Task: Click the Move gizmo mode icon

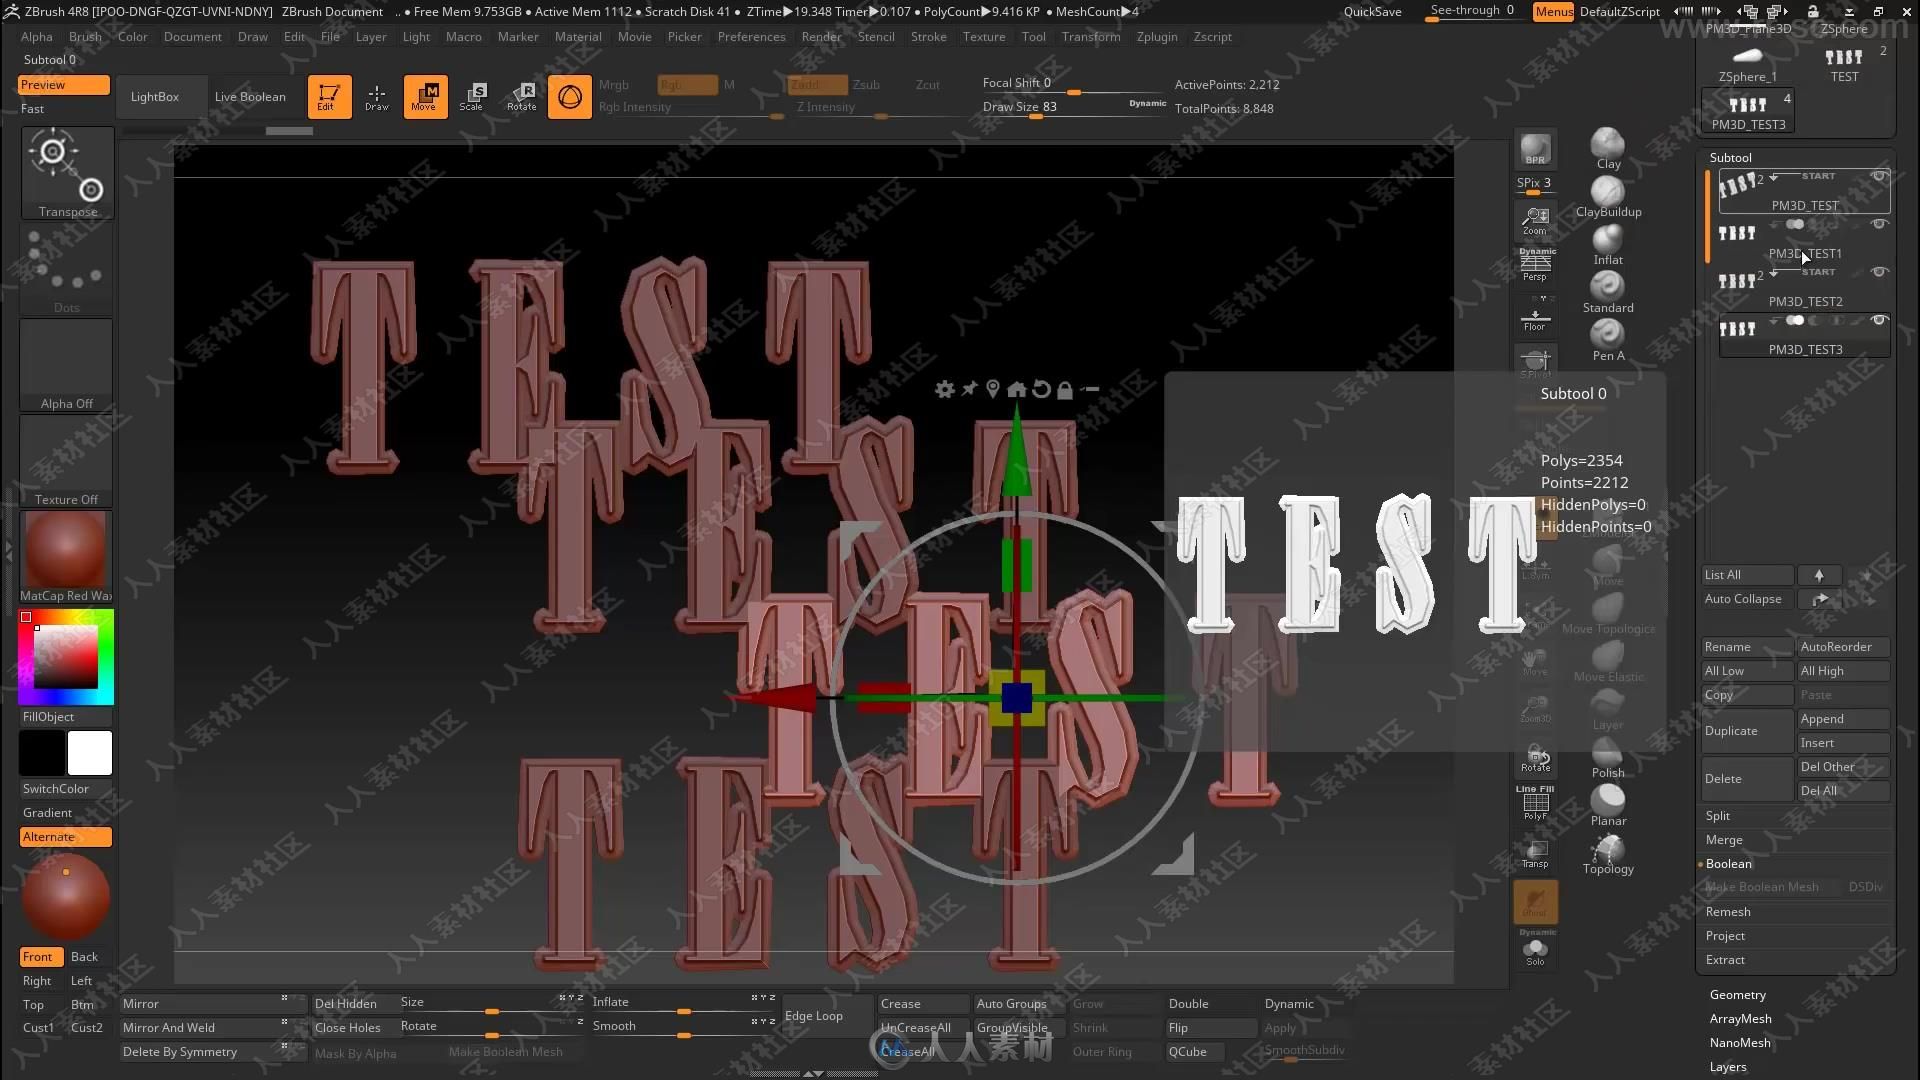Action: click(425, 97)
